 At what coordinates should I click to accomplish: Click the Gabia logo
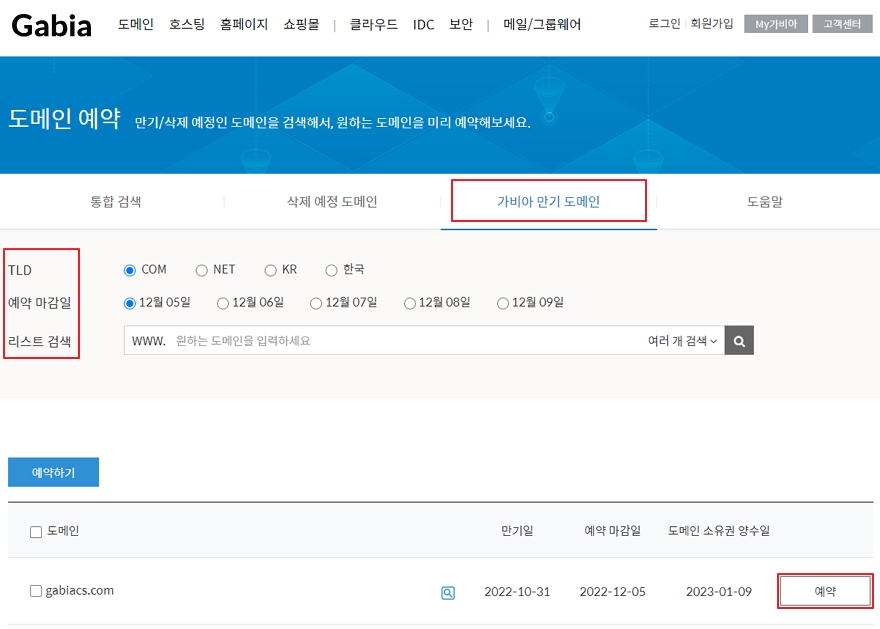click(52, 26)
